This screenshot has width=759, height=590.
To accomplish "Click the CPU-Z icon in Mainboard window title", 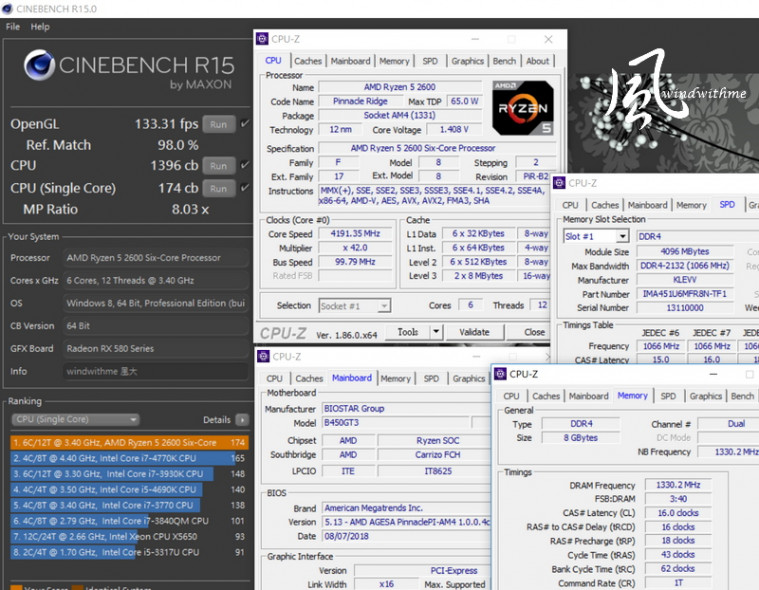I will [x=263, y=356].
